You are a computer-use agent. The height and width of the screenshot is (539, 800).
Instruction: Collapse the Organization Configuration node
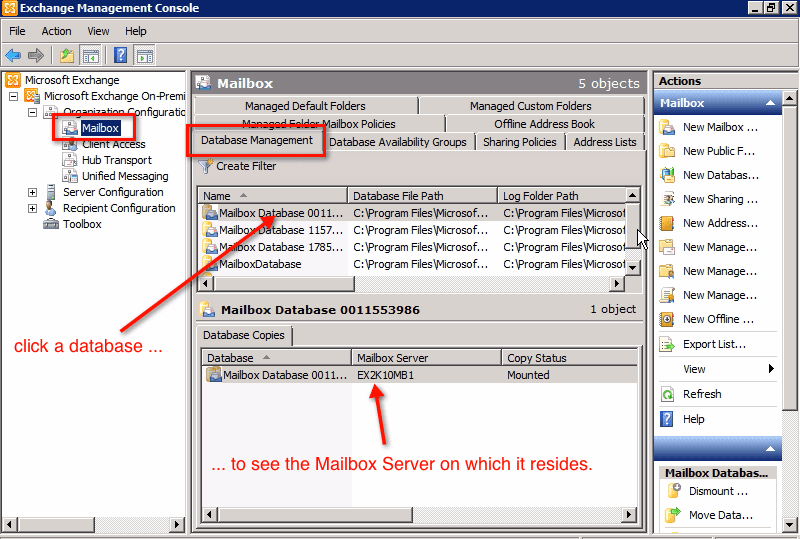coord(33,112)
